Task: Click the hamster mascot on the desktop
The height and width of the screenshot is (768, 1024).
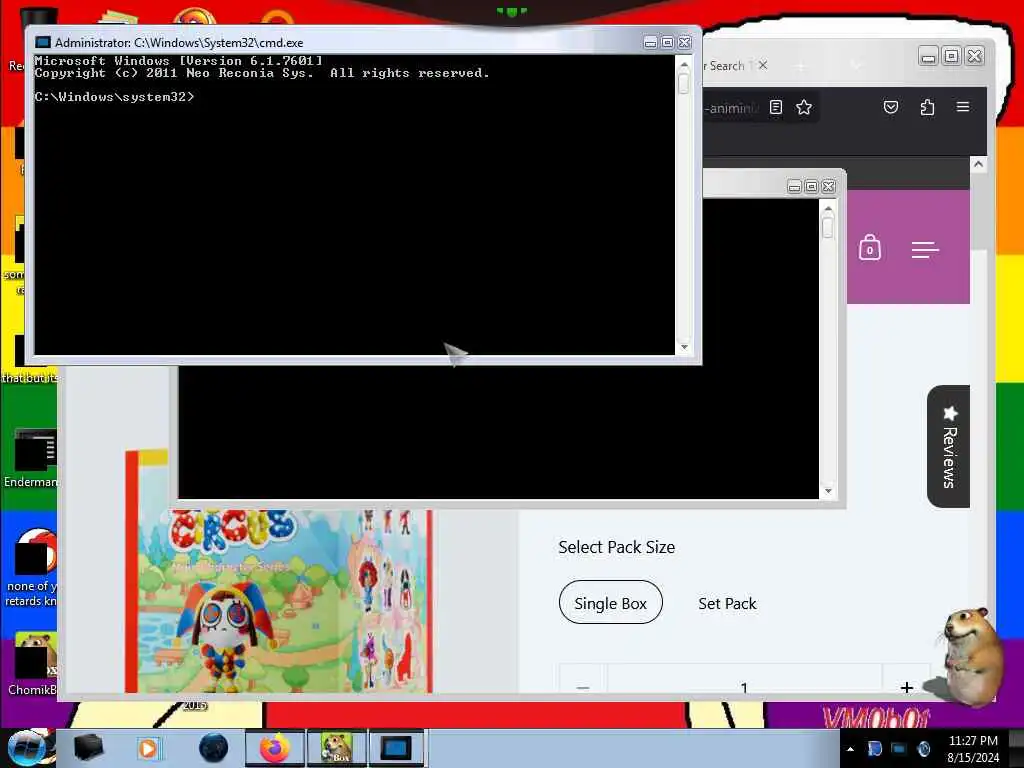Action: click(969, 656)
